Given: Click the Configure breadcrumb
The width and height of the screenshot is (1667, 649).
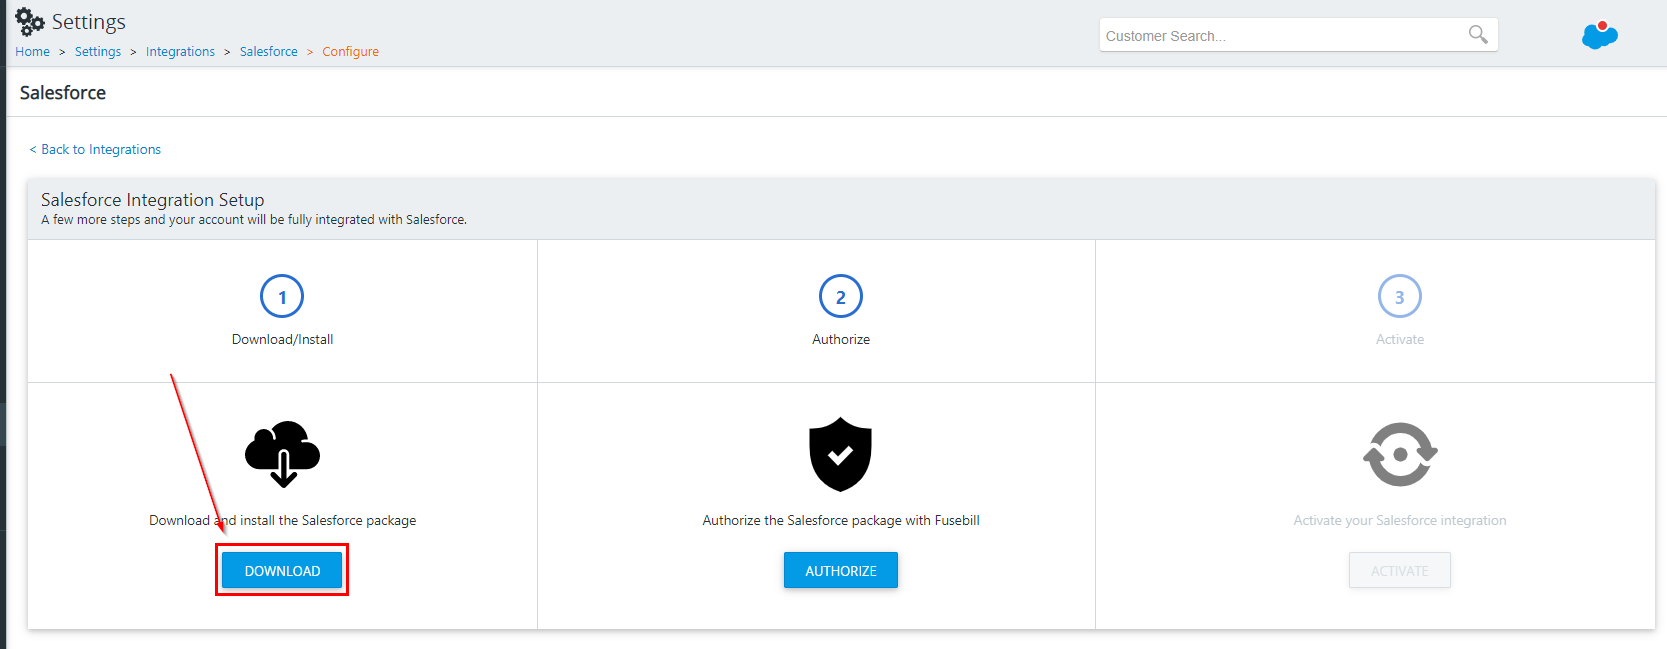Looking at the screenshot, I should (350, 52).
